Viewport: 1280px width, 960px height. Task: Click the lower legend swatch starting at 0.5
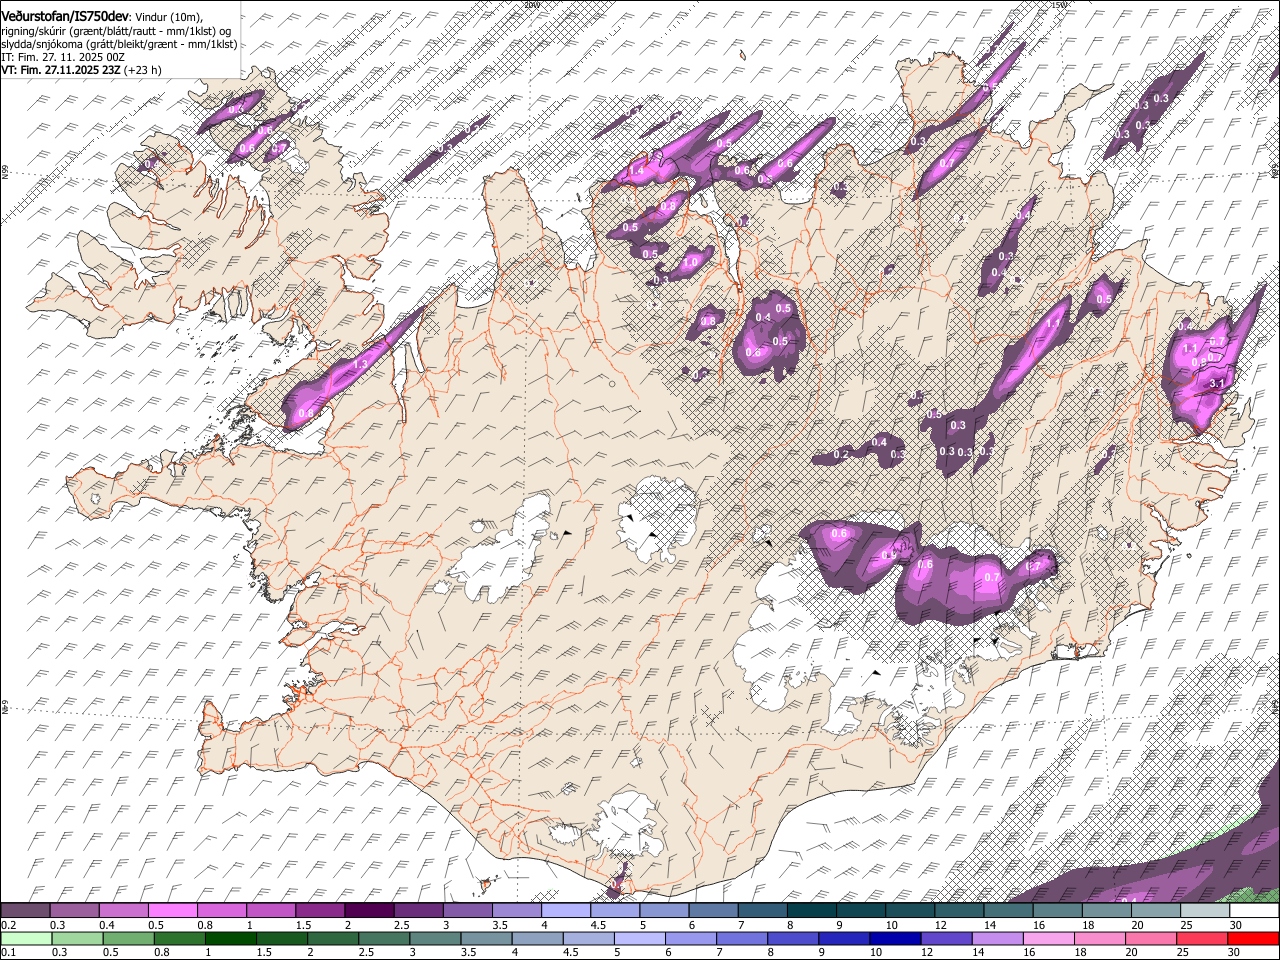[x=128, y=939]
